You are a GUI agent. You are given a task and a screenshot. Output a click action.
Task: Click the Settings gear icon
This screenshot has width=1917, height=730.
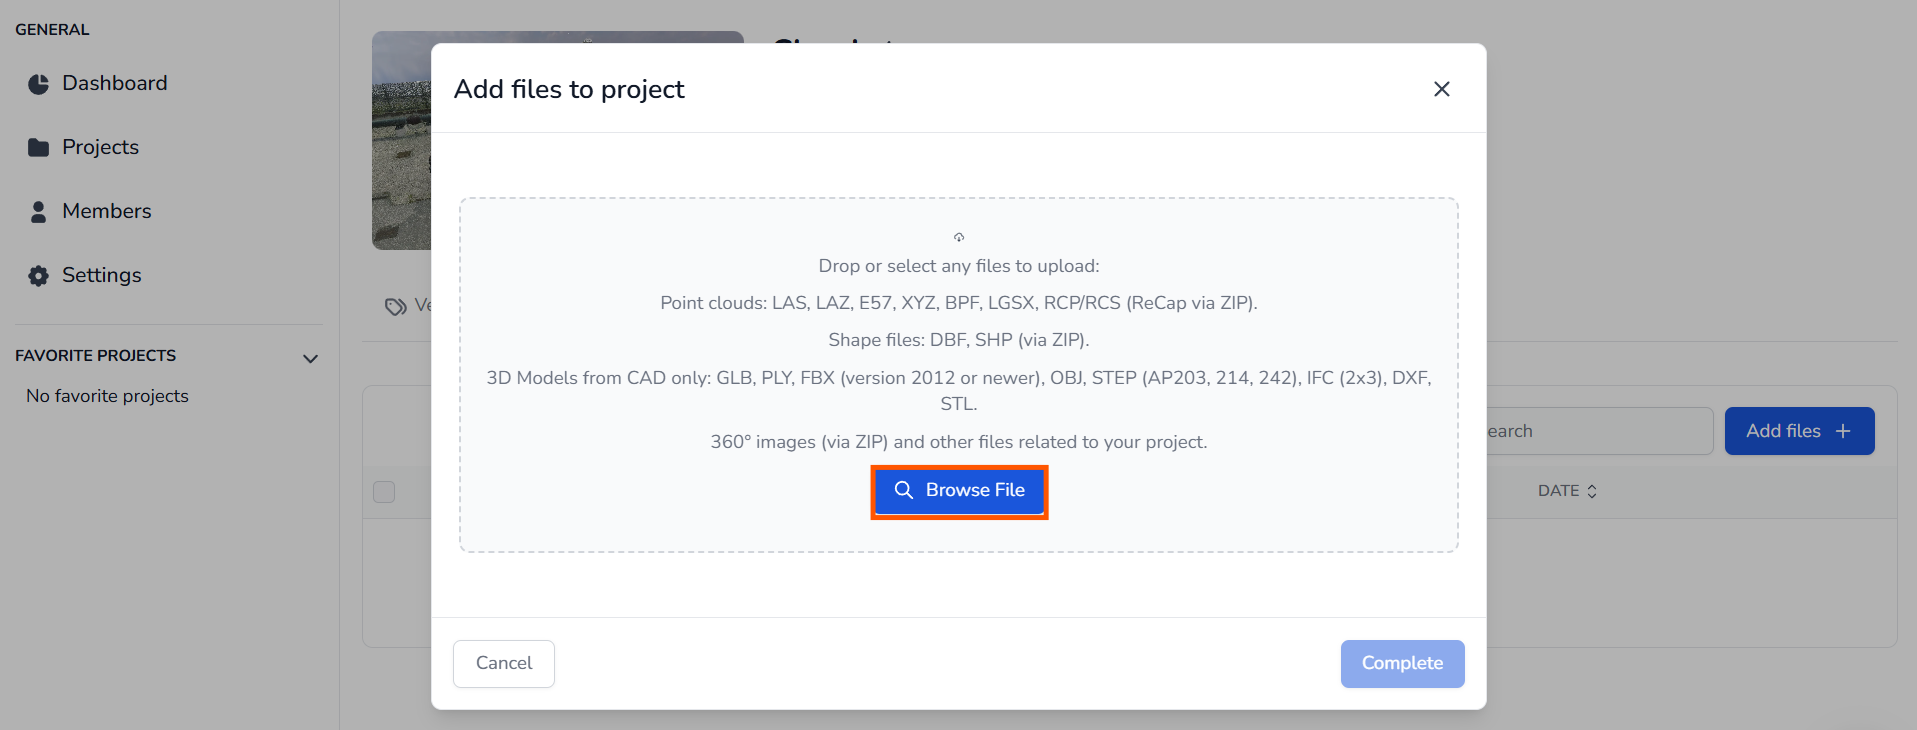(x=38, y=276)
